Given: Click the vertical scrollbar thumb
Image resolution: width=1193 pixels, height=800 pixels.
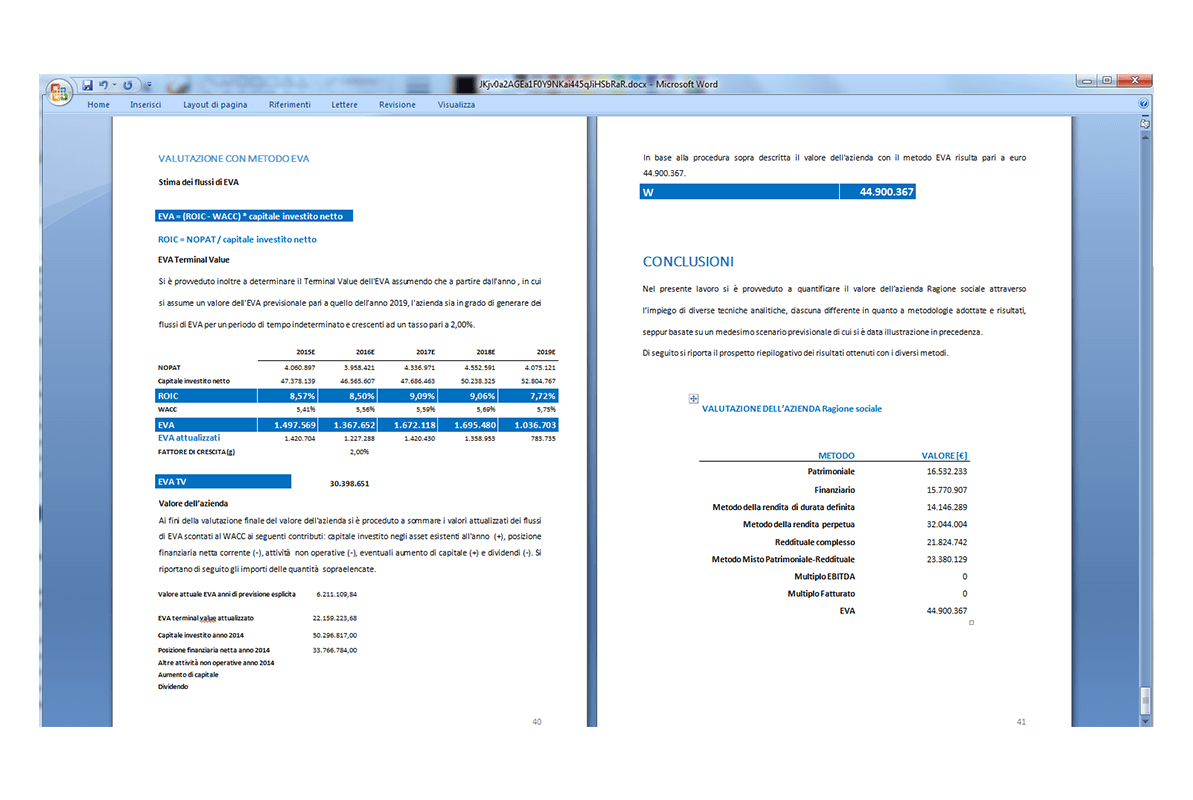Looking at the screenshot, I should click(1145, 700).
